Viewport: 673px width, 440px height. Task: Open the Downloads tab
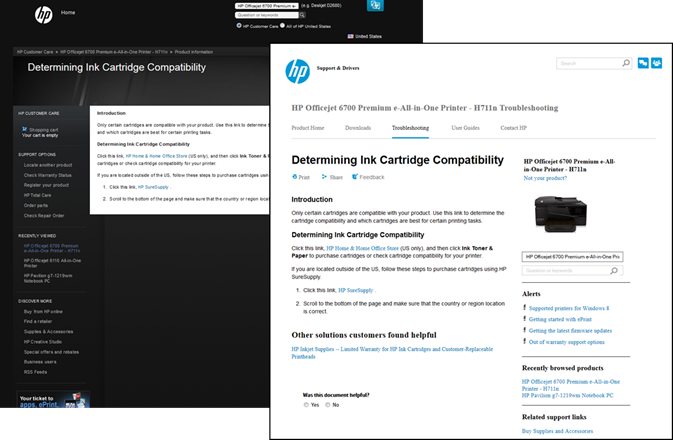click(358, 128)
